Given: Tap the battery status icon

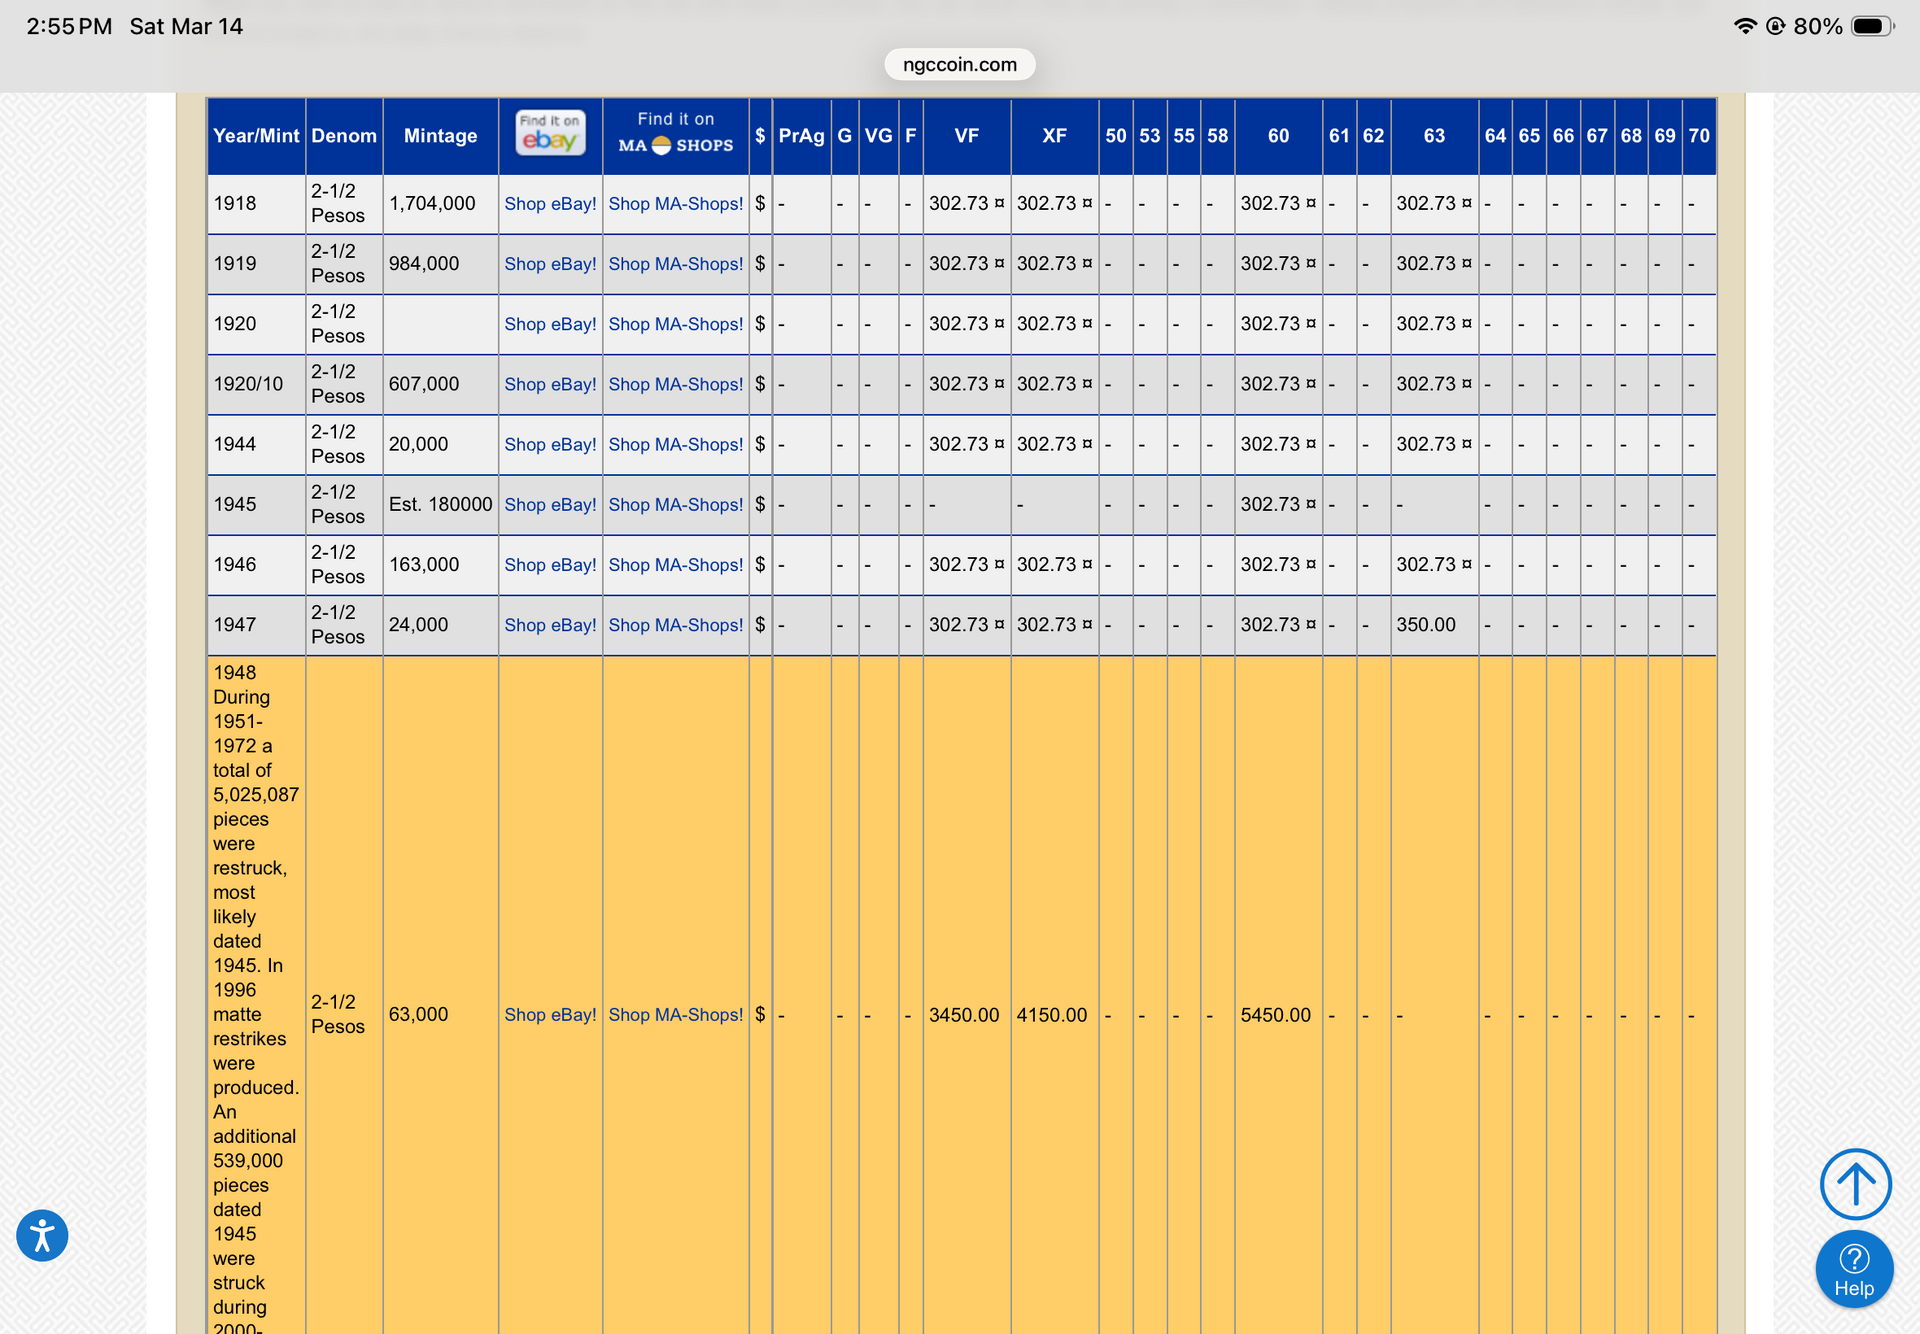Looking at the screenshot, I should click(x=1870, y=26).
